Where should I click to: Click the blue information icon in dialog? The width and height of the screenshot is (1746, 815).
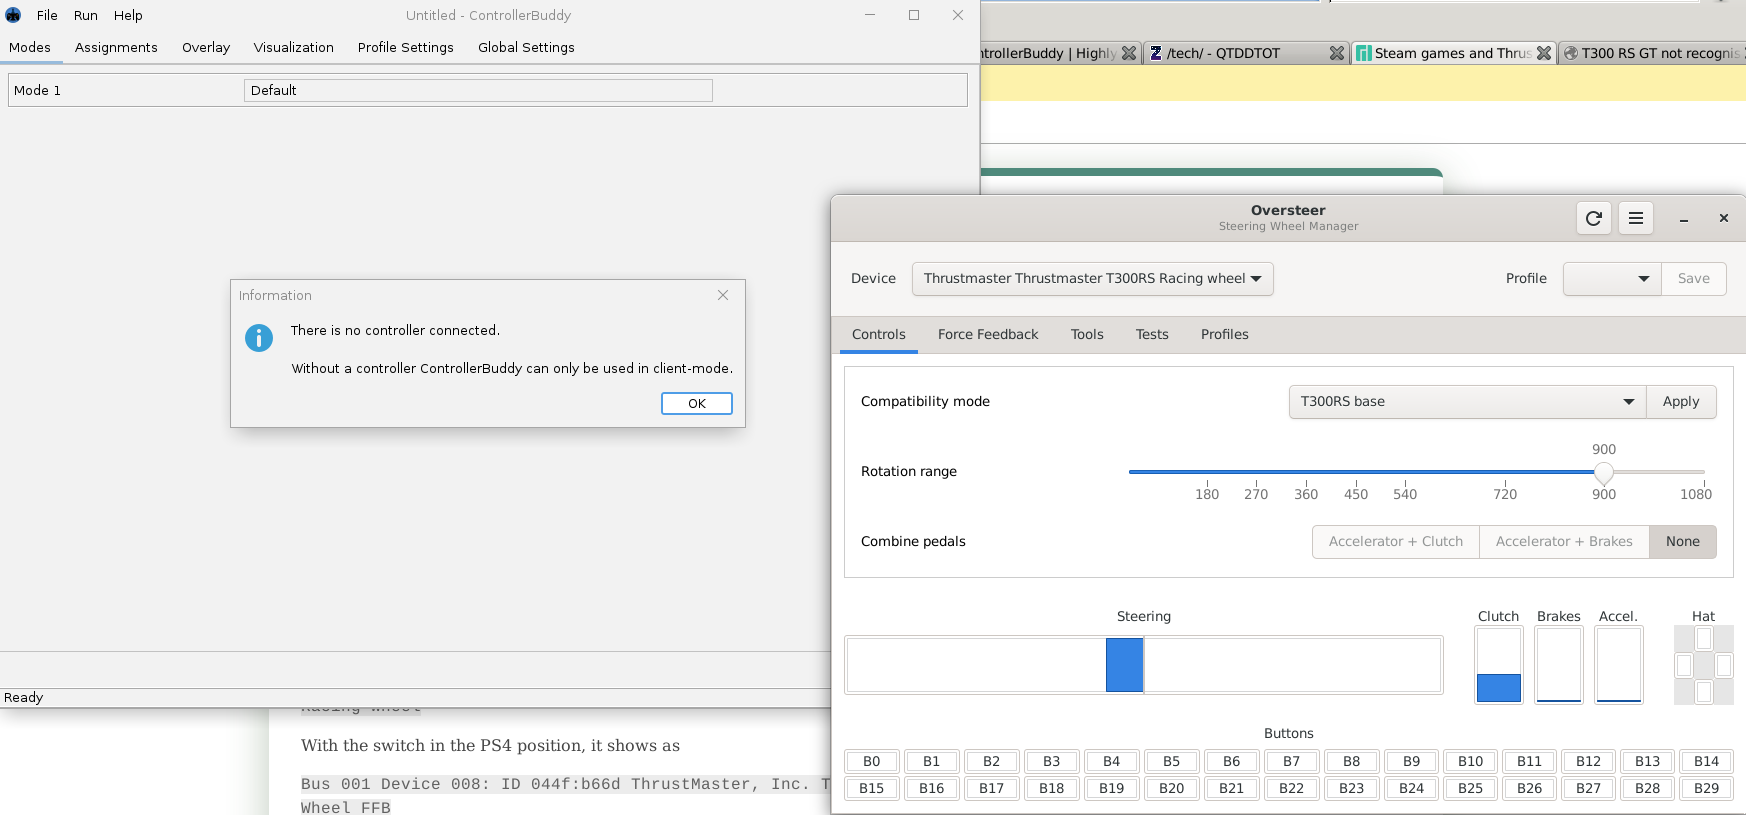[x=259, y=338]
